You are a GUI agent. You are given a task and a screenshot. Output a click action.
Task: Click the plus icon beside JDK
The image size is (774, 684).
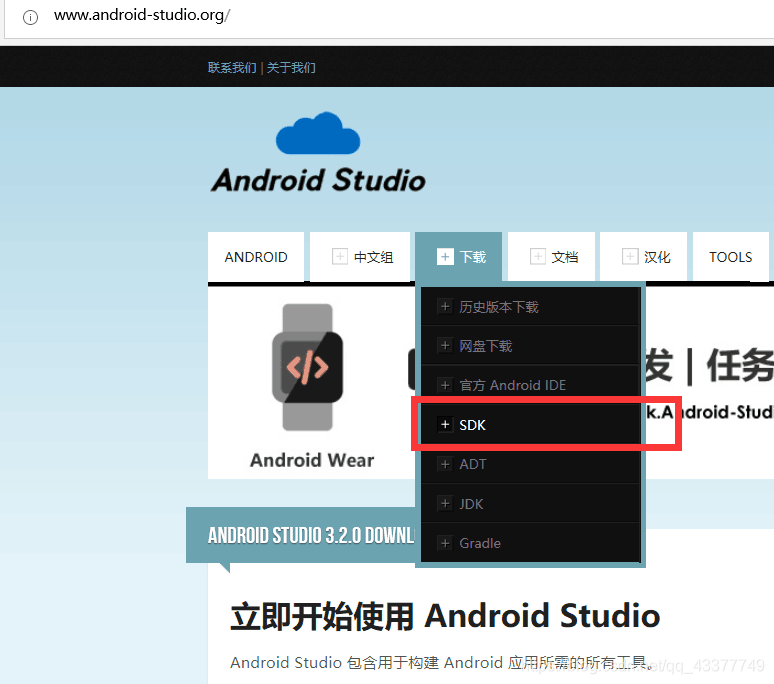tap(445, 503)
